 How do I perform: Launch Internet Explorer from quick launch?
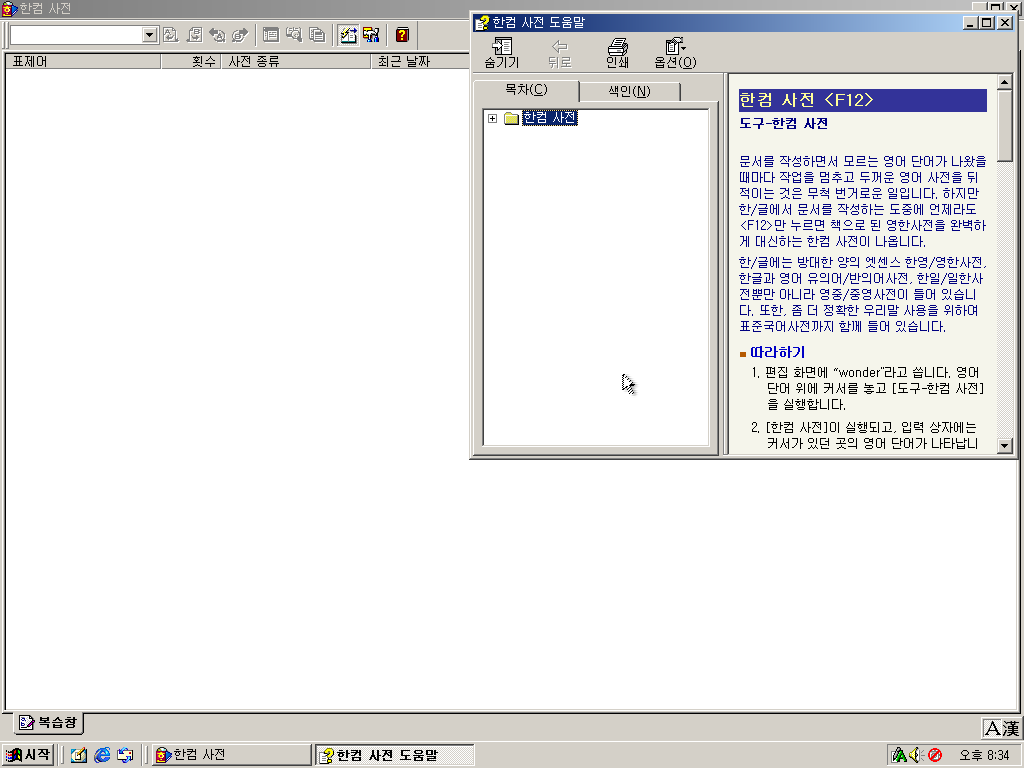[x=102, y=756]
